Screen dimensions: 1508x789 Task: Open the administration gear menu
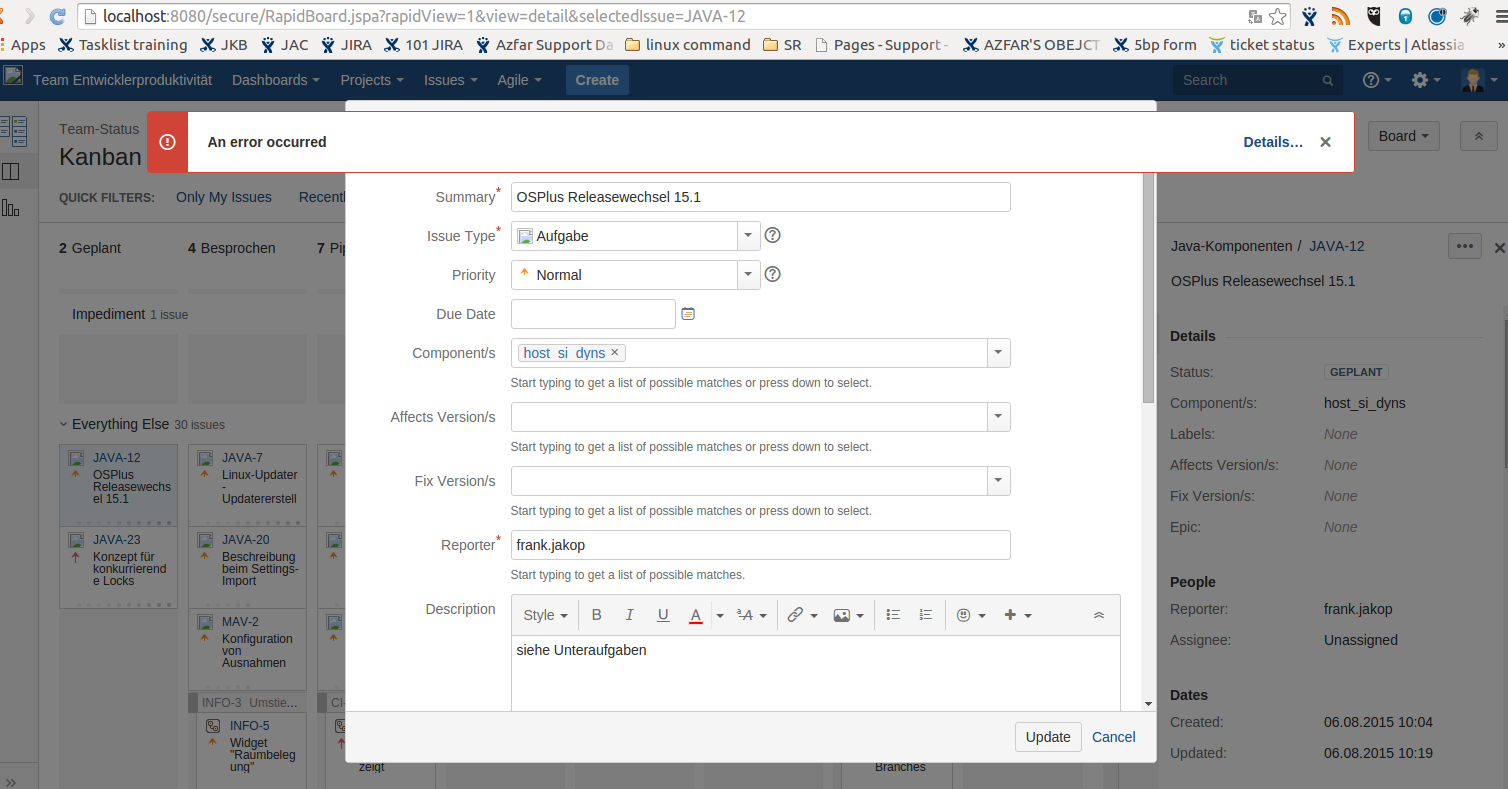click(x=1427, y=80)
